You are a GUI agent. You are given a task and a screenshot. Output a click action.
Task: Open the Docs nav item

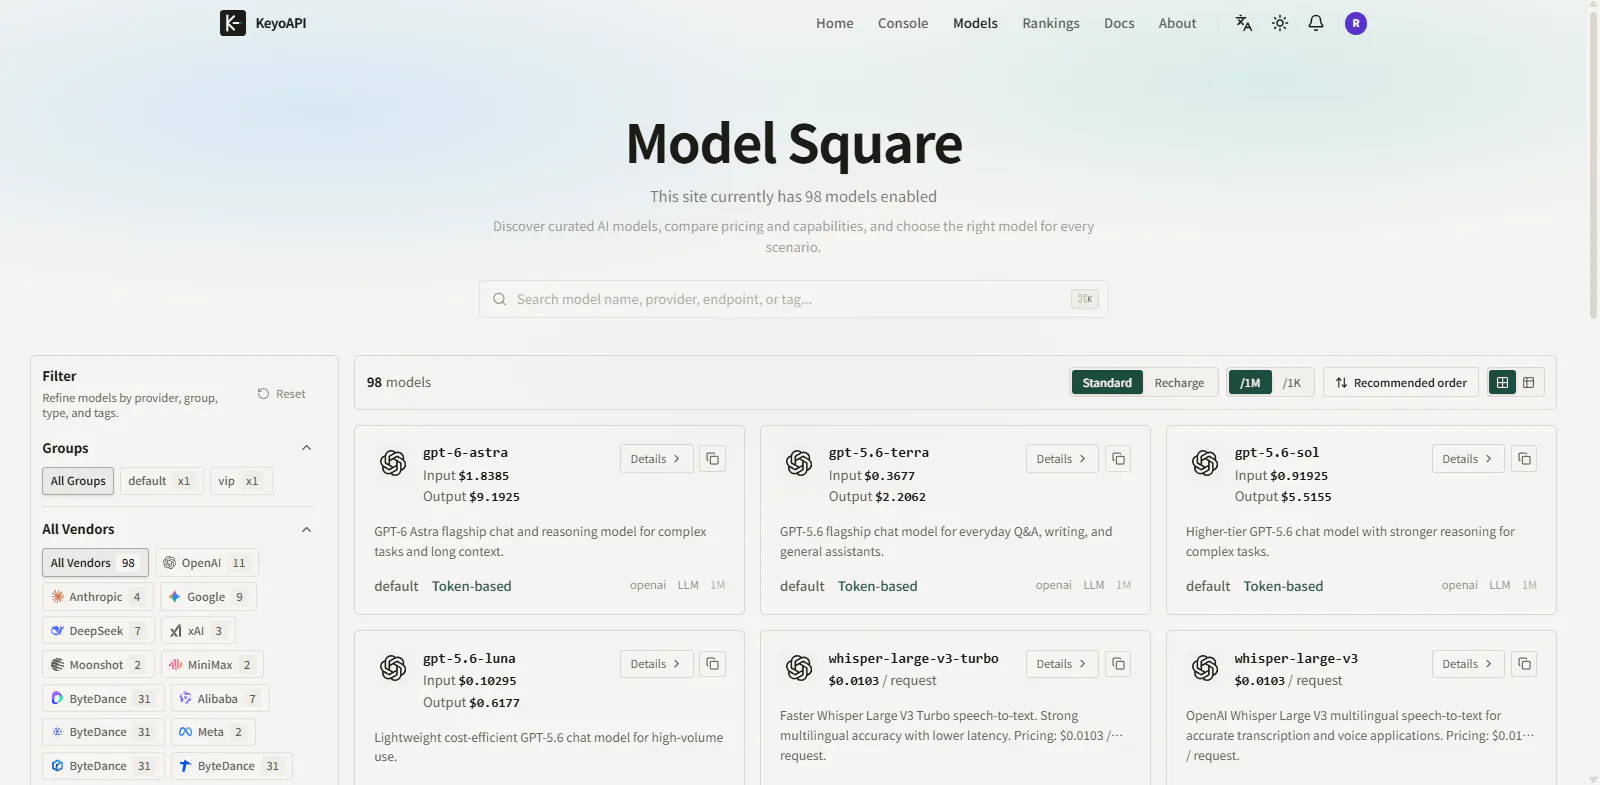tap(1119, 23)
